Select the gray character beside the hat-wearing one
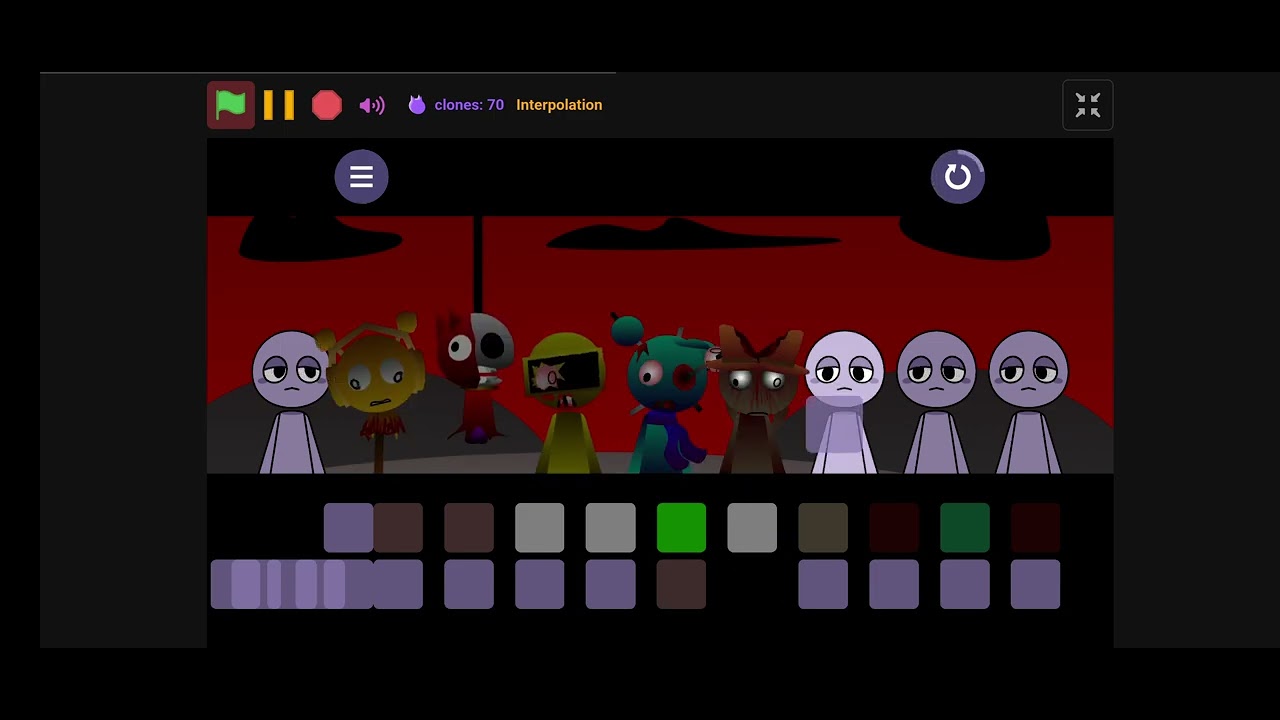The width and height of the screenshot is (1280, 720). (844, 402)
